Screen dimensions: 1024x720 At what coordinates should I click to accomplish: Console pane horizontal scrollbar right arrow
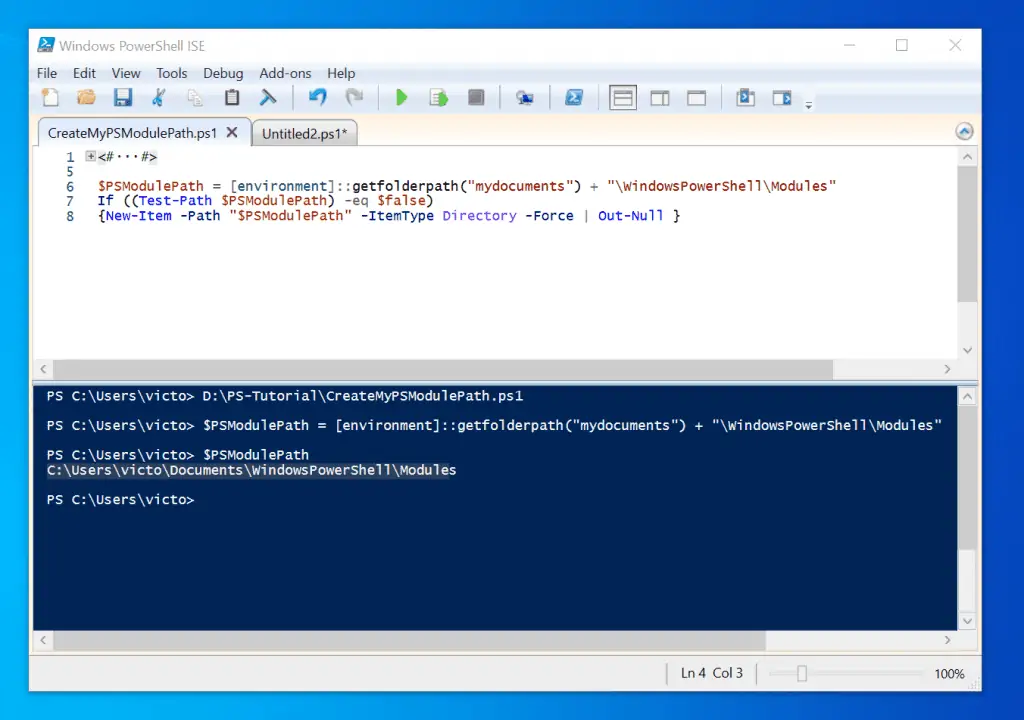[948, 640]
